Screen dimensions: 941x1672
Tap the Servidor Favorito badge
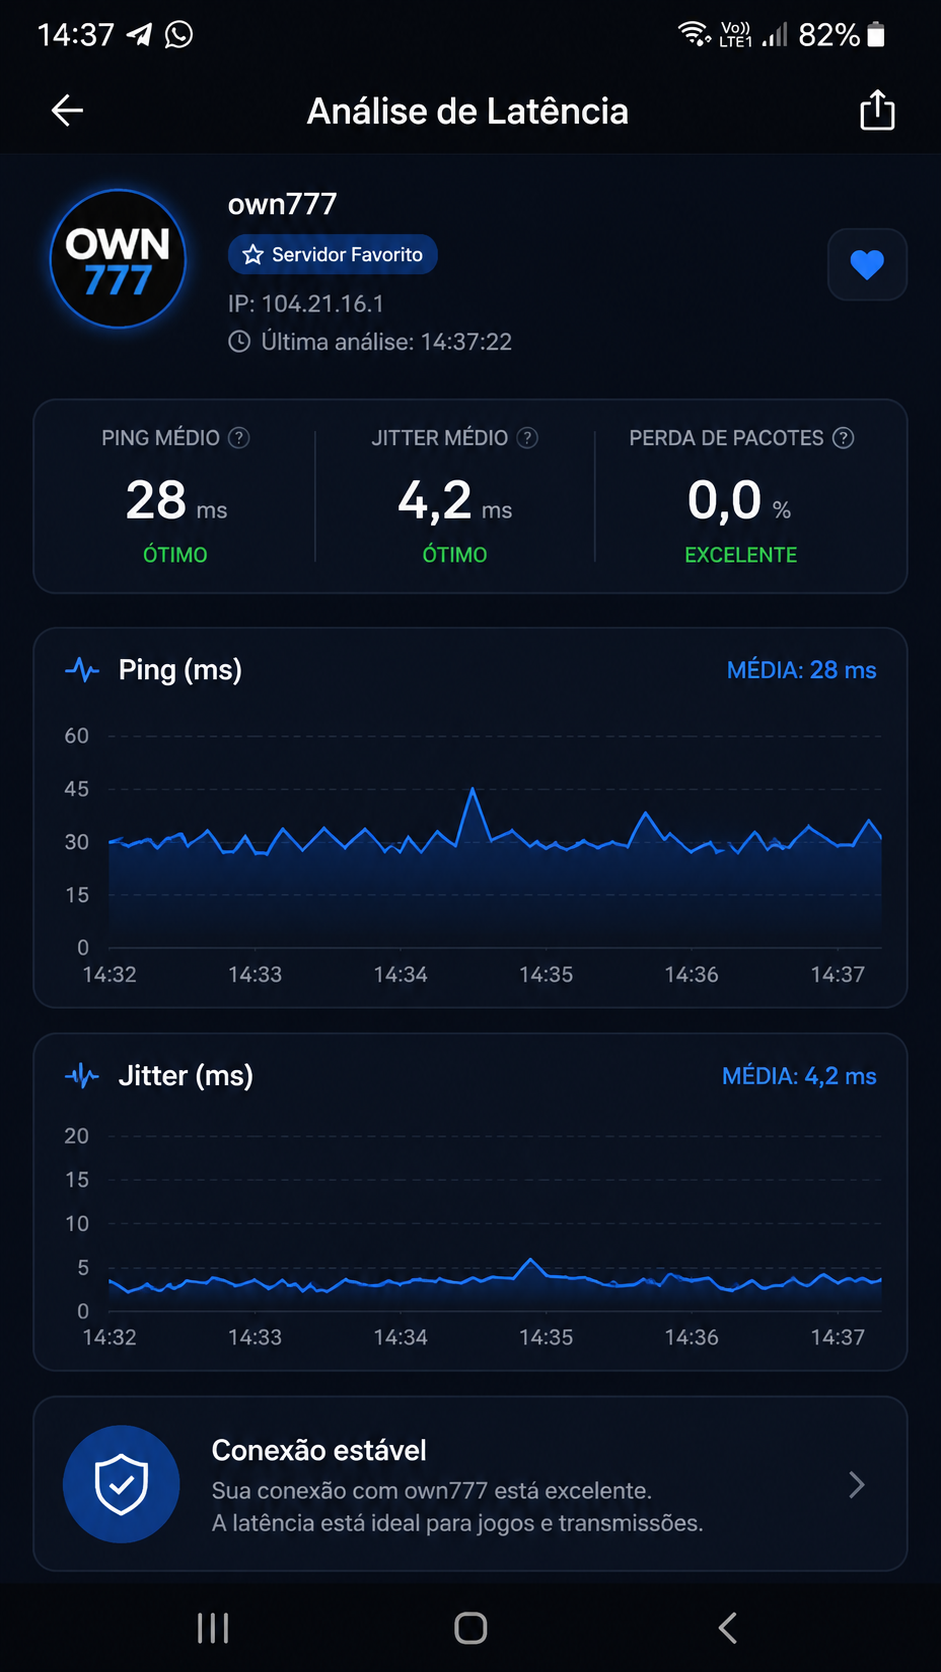click(333, 255)
